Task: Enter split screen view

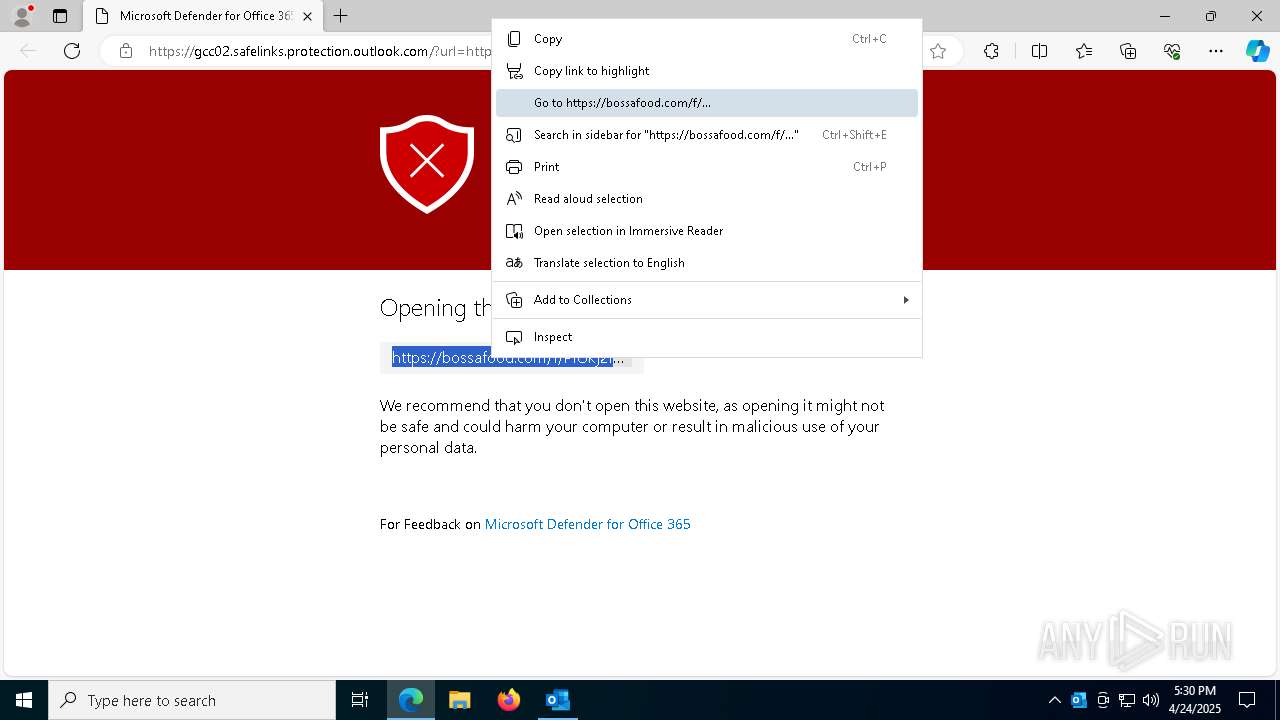Action: tap(1039, 51)
